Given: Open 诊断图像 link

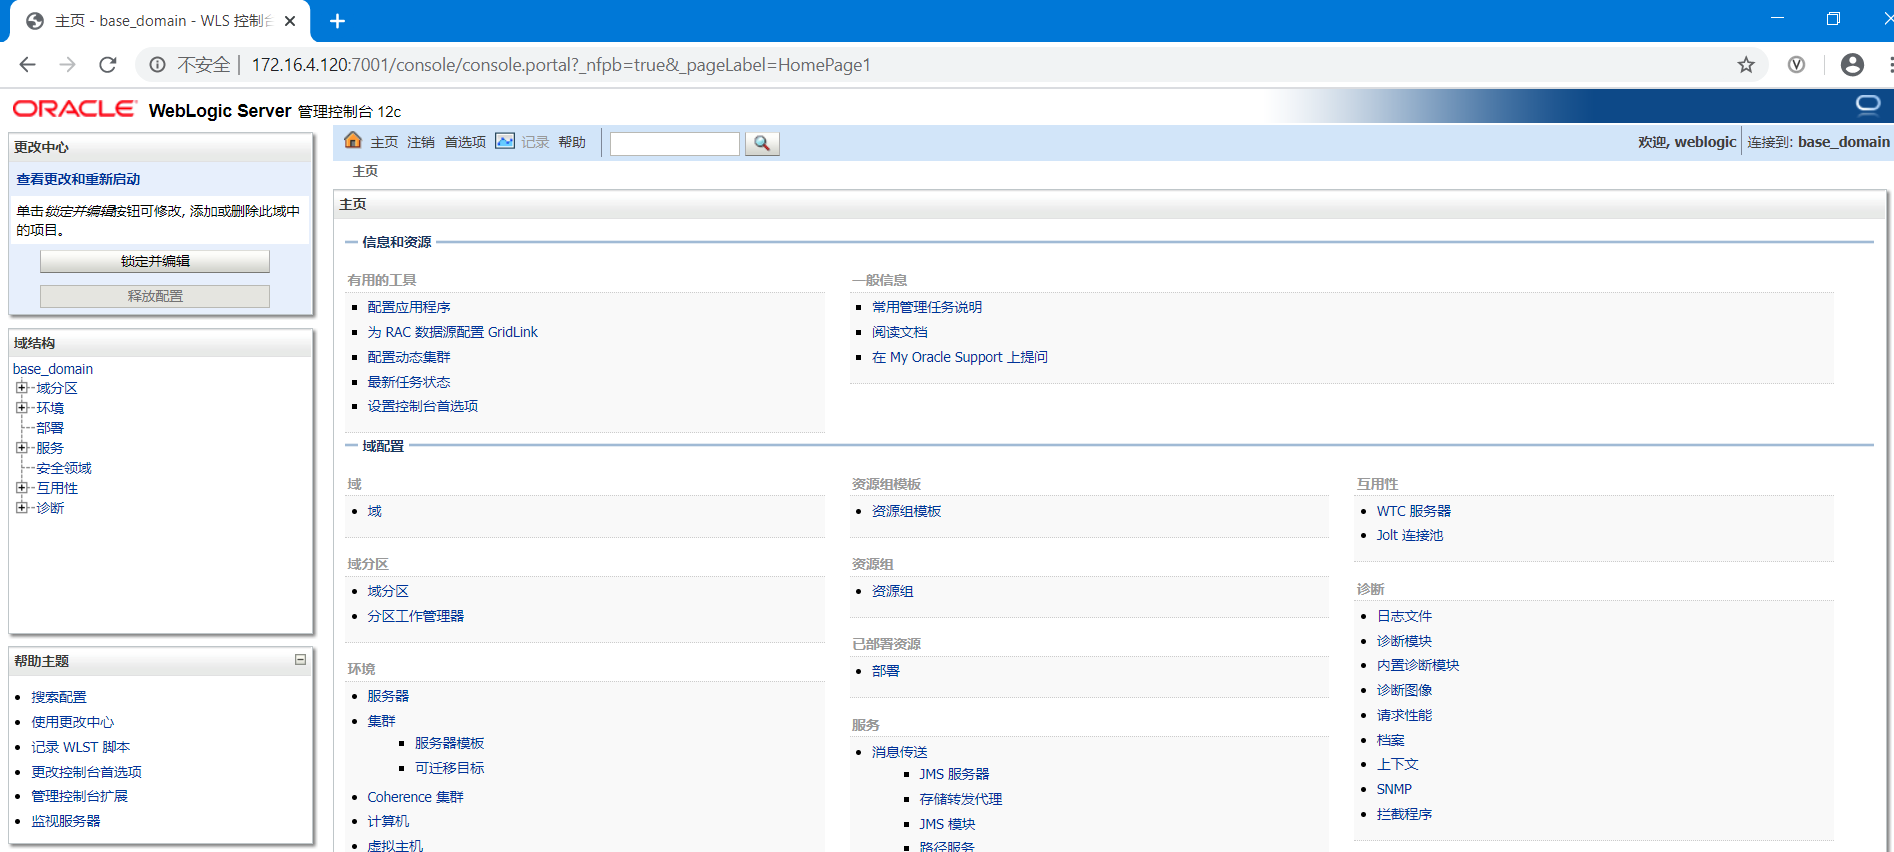Looking at the screenshot, I should tap(1405, 690).
